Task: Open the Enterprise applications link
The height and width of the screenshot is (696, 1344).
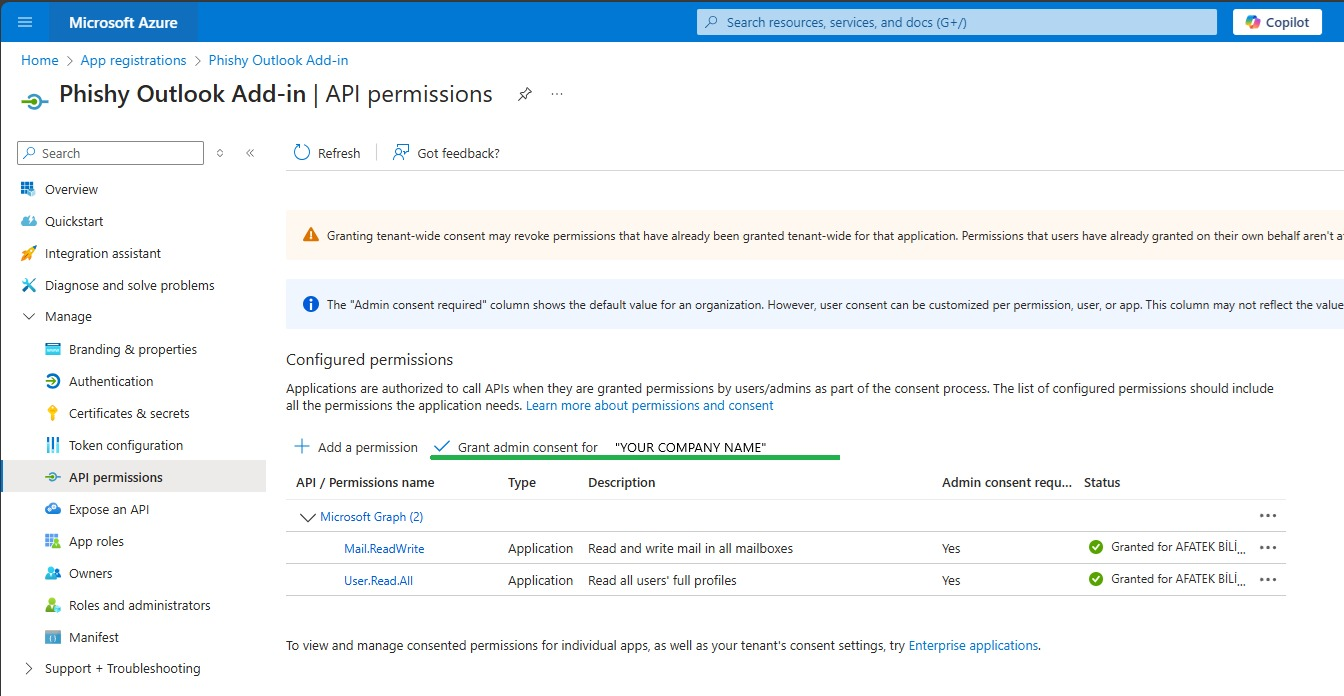Action: [973, 646]
